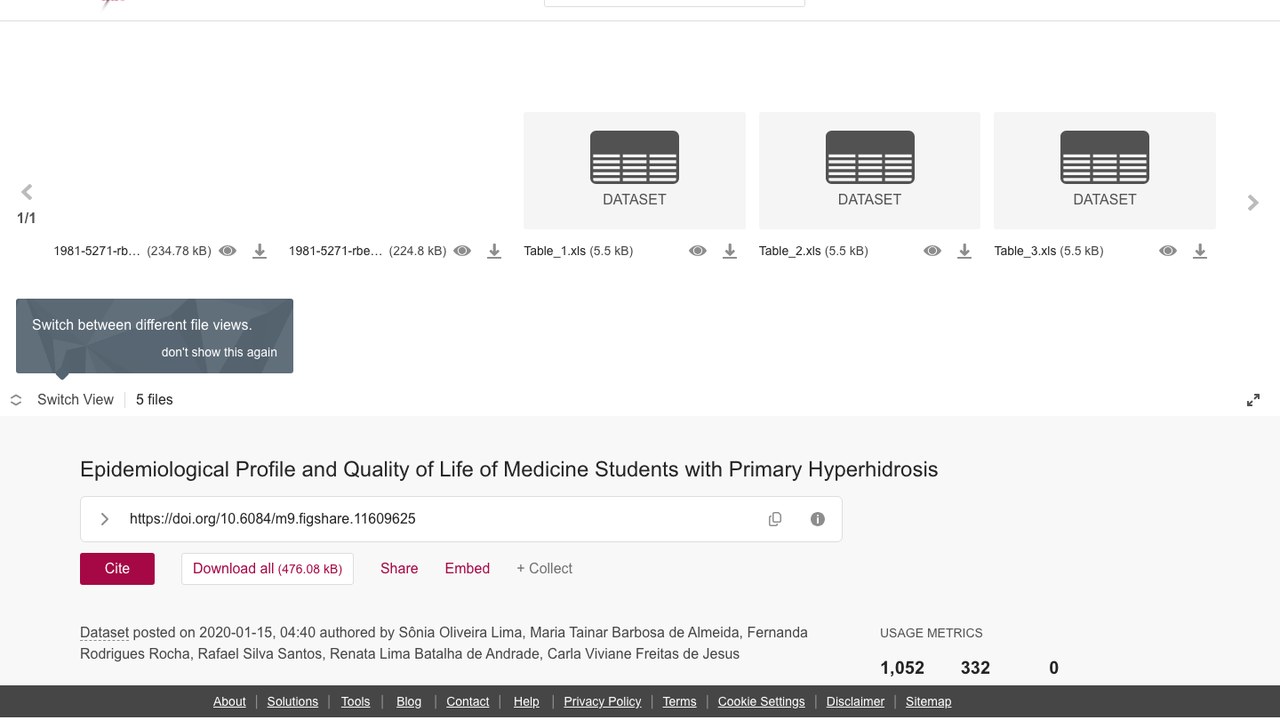Click the Cite button
Screen dimensions: 1280x720
pos(117,568)
